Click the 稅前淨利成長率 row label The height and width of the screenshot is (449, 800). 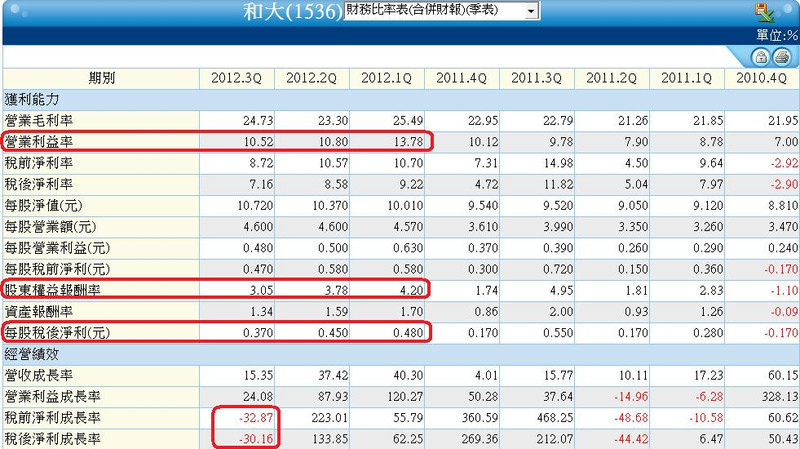pyautogui.click(x=53, y=418)
